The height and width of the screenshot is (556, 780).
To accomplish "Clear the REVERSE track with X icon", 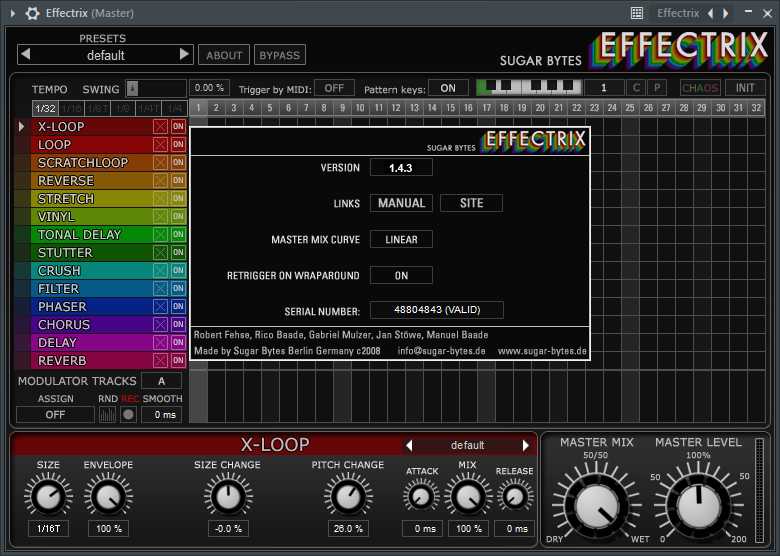I will tap(160, 181).
